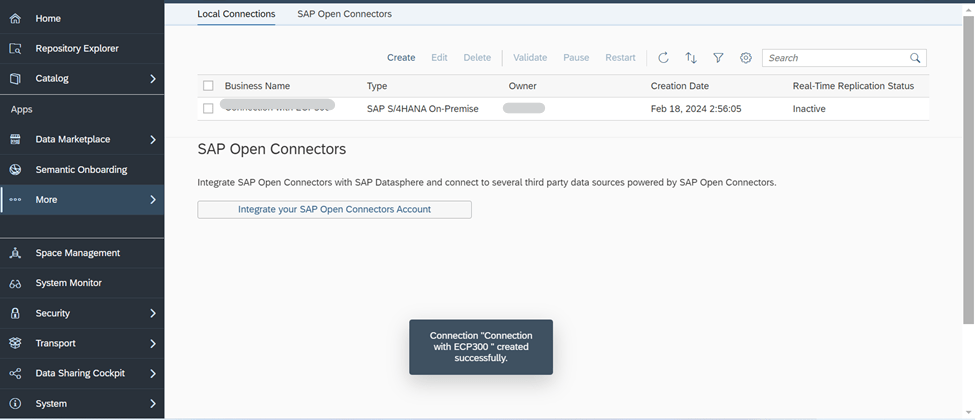Expand the Catalog submenu arrow
975x420 pixels.
(x=153, y=78)
